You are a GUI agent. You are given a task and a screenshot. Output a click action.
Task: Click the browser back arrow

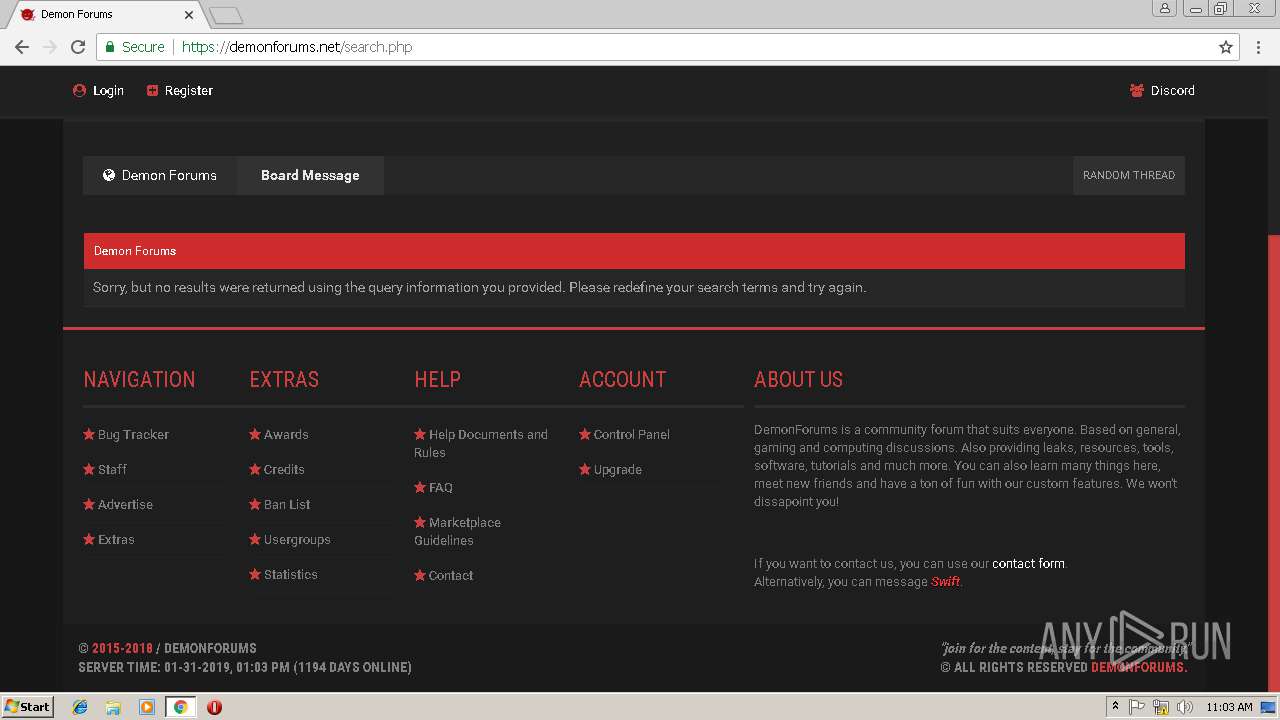click(x=22, y=47)
